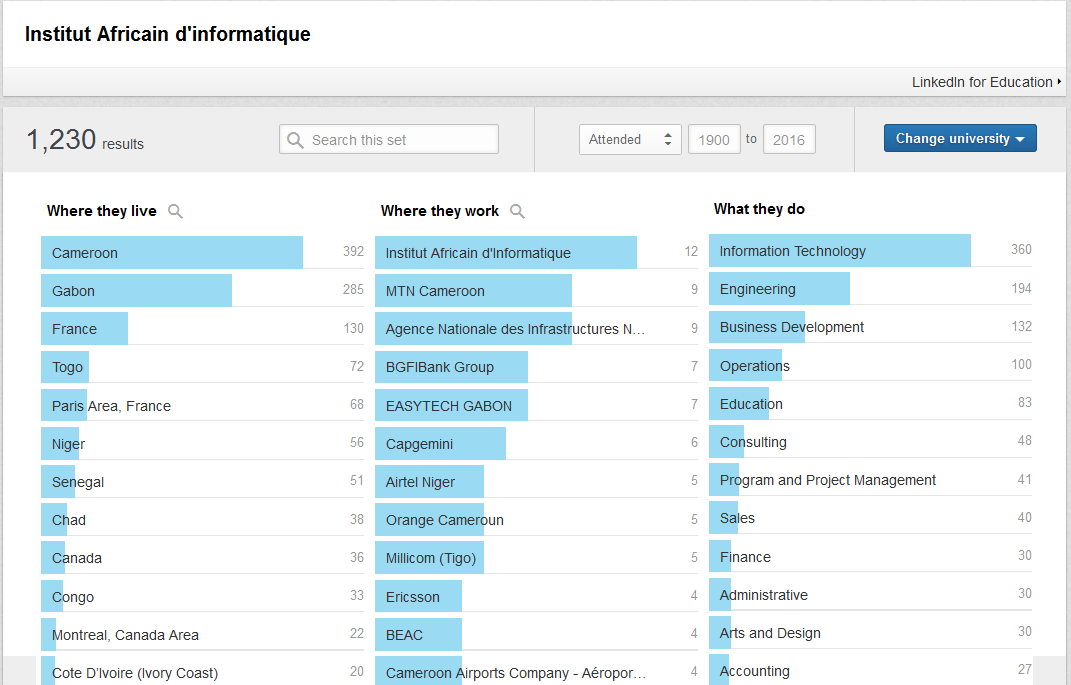
Task: Filter by employer Airtel Niger
Action: point(536,482)
